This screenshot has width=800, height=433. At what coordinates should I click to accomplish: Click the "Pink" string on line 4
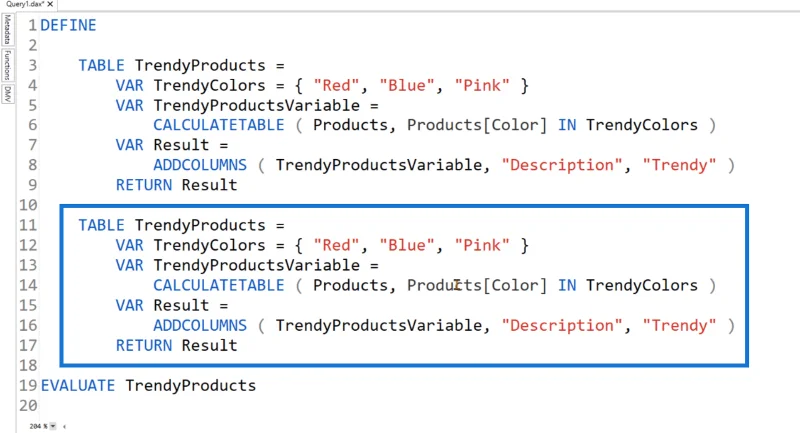pyautogui.click(x=482, y=85)
